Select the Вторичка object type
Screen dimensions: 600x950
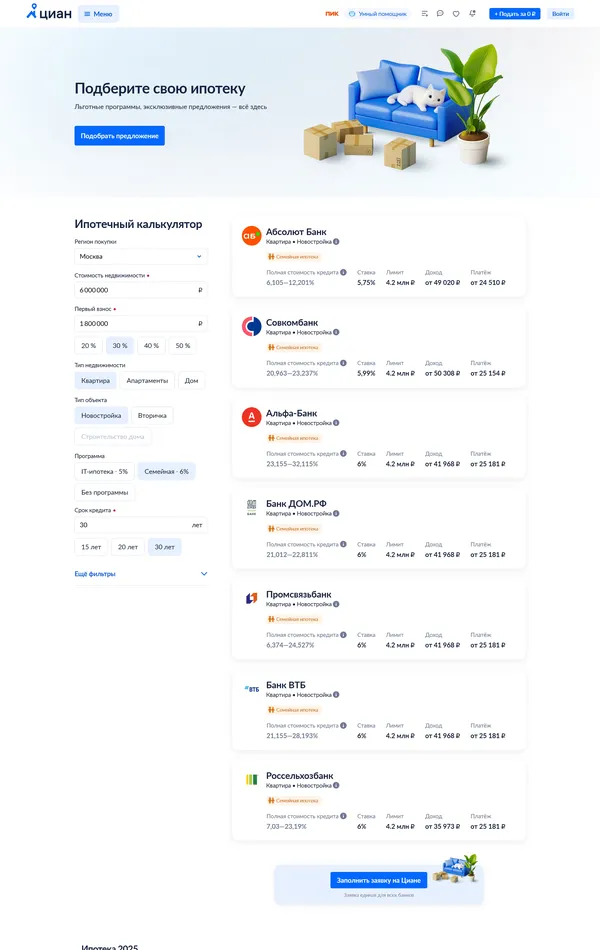[x=152, y=415]
